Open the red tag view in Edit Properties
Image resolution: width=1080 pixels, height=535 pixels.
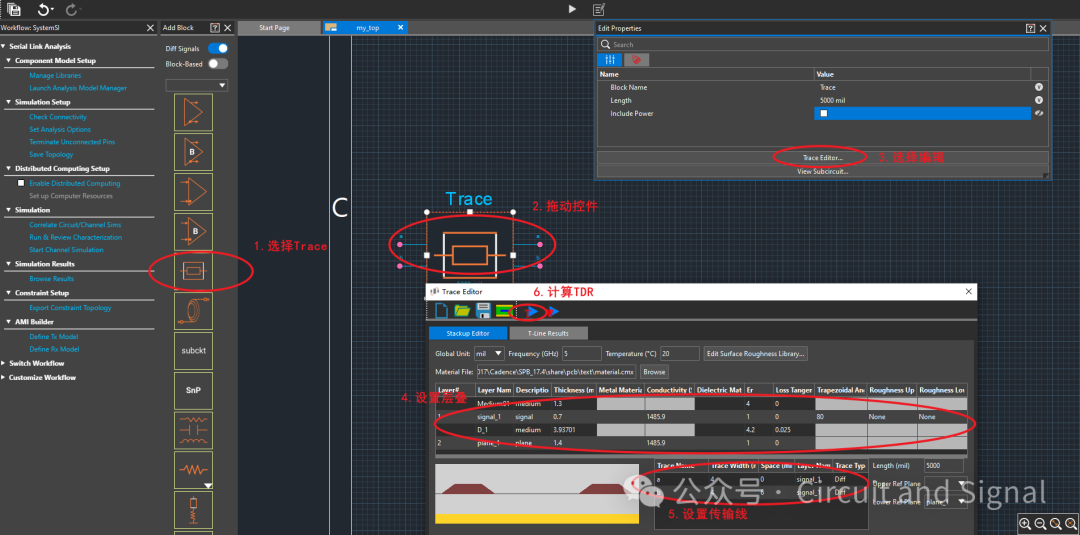(636, 60)
